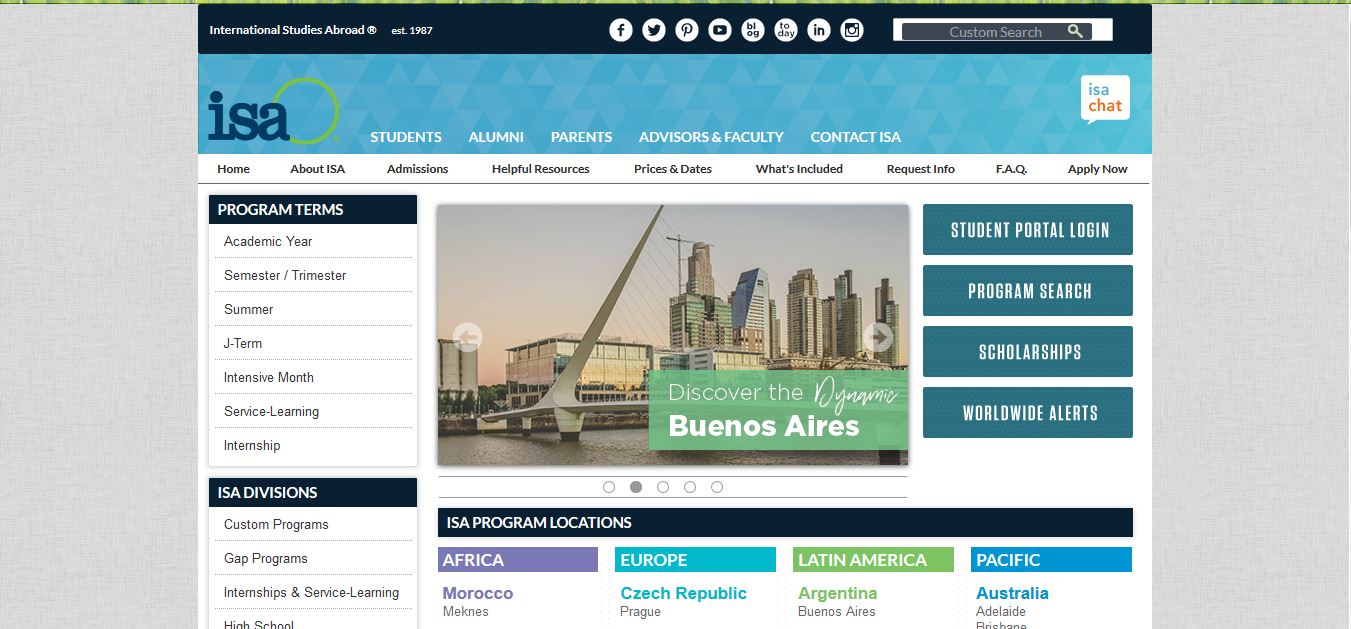Advance carousel with right arrow
The width and height of the screenshot is (1351, 629).
coord(878,337)
